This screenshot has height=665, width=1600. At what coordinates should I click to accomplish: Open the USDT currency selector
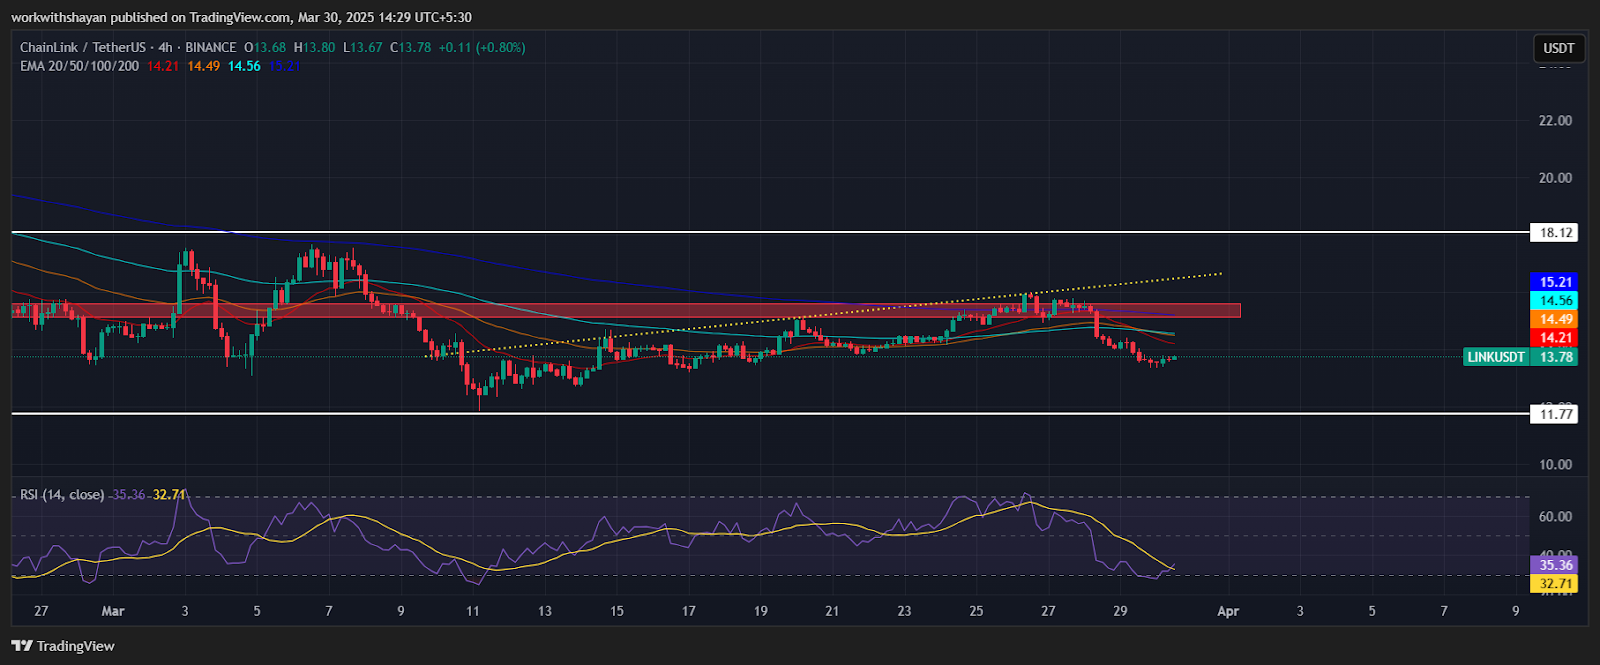[1558, 48]
